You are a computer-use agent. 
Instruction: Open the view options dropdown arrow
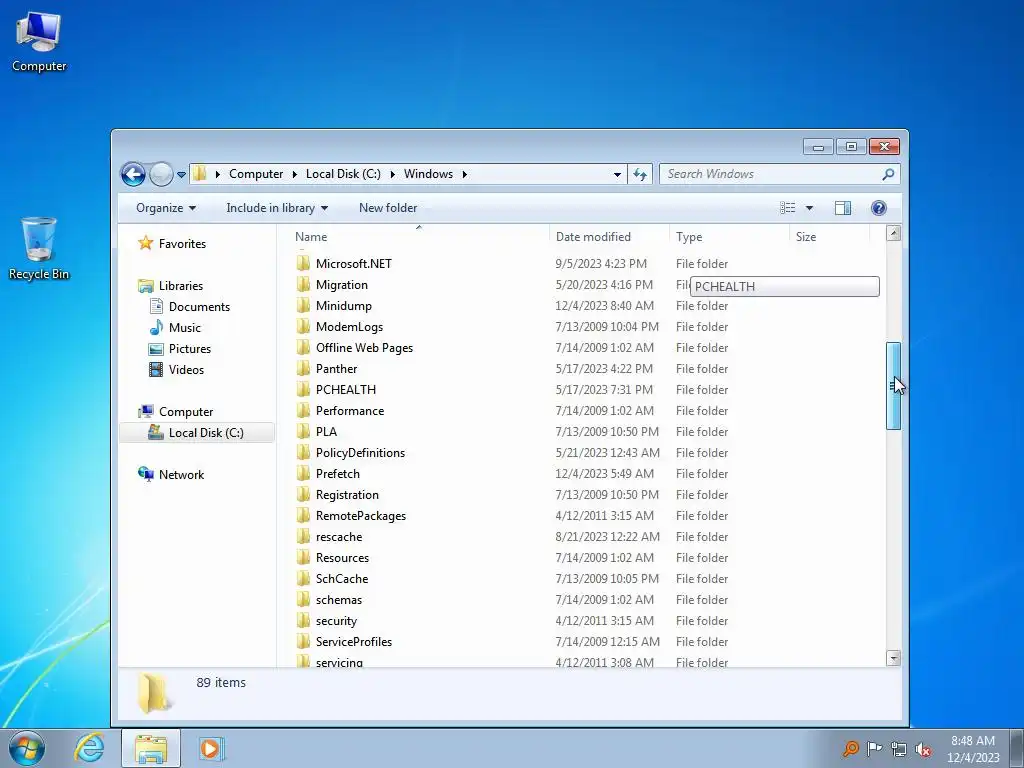click(x=809, y=208)
